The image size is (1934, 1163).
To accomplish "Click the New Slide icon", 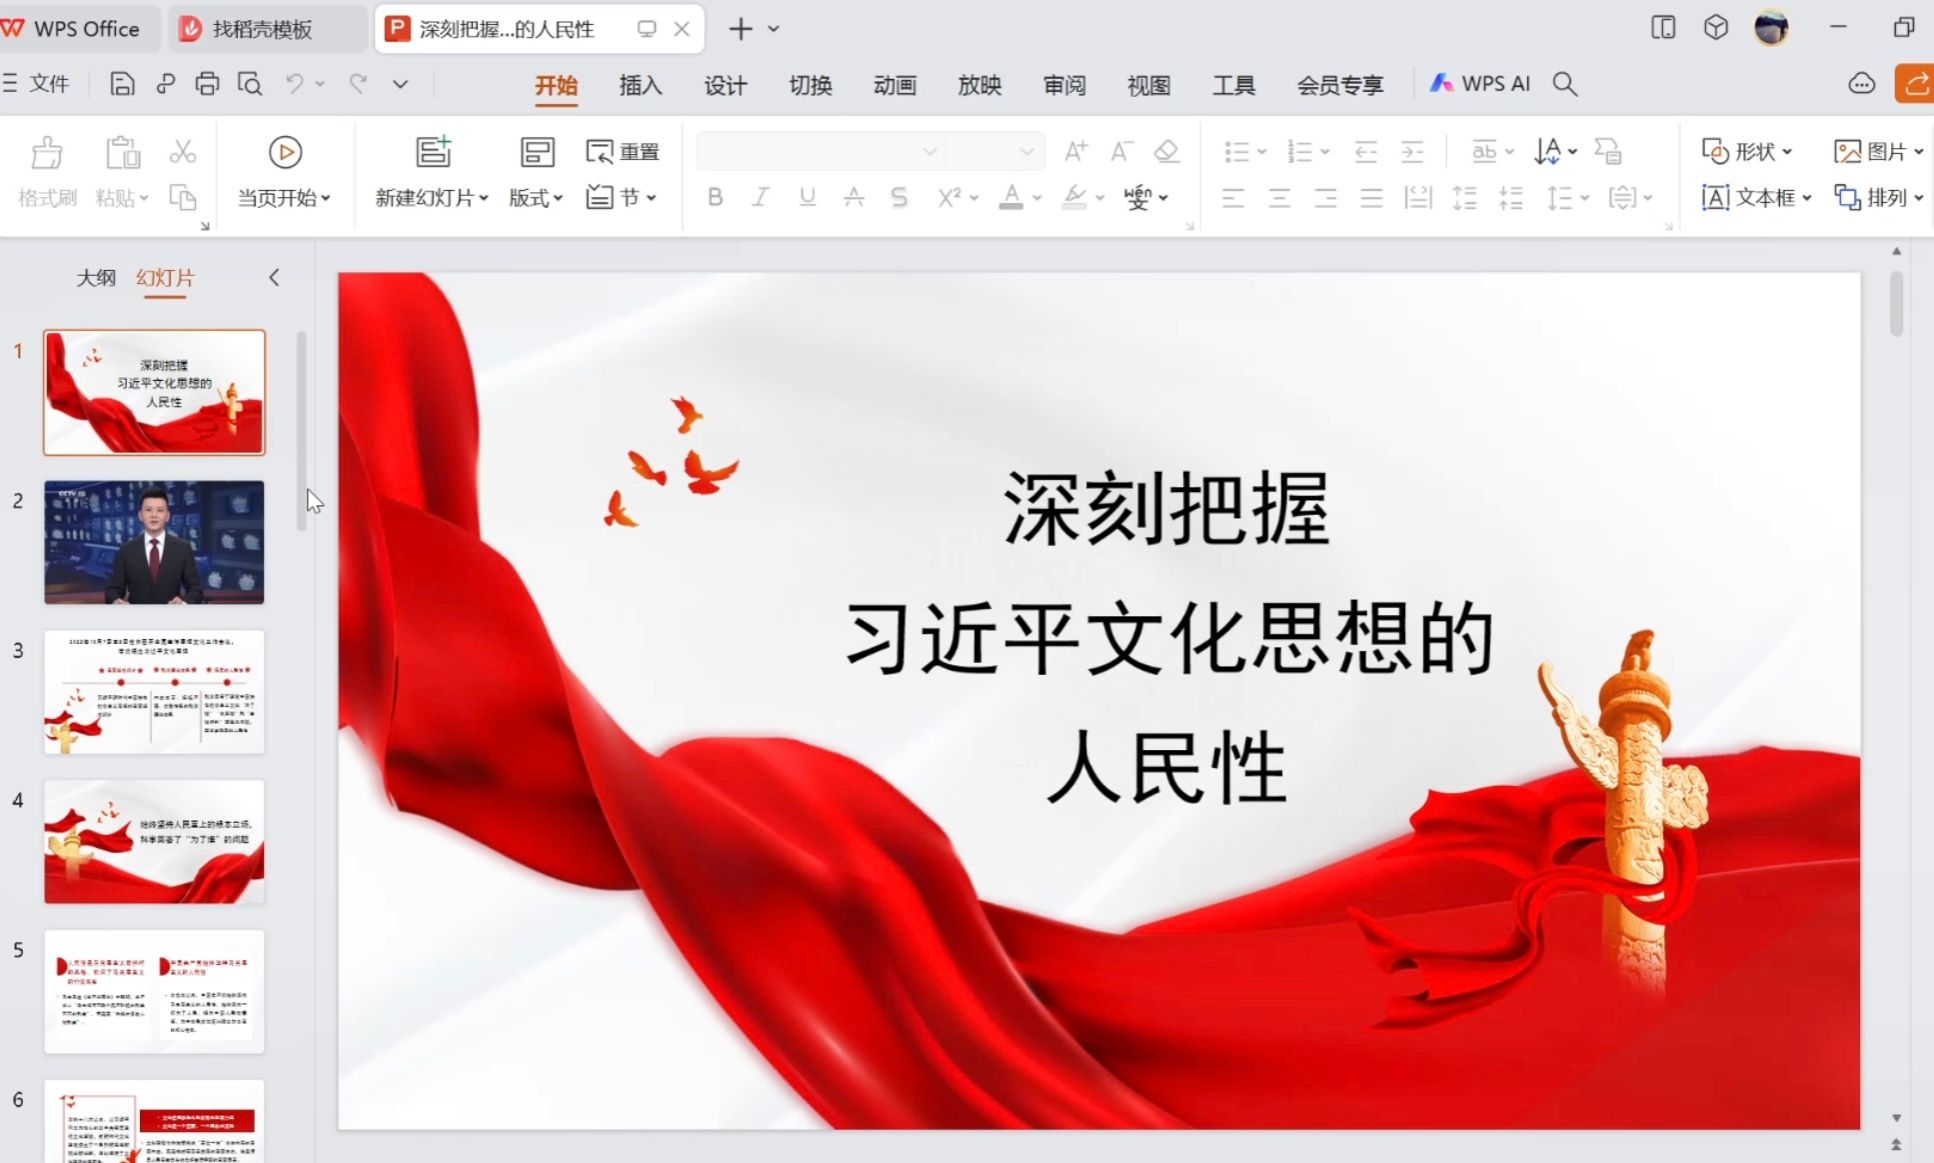I will click(x=433, y=153).
